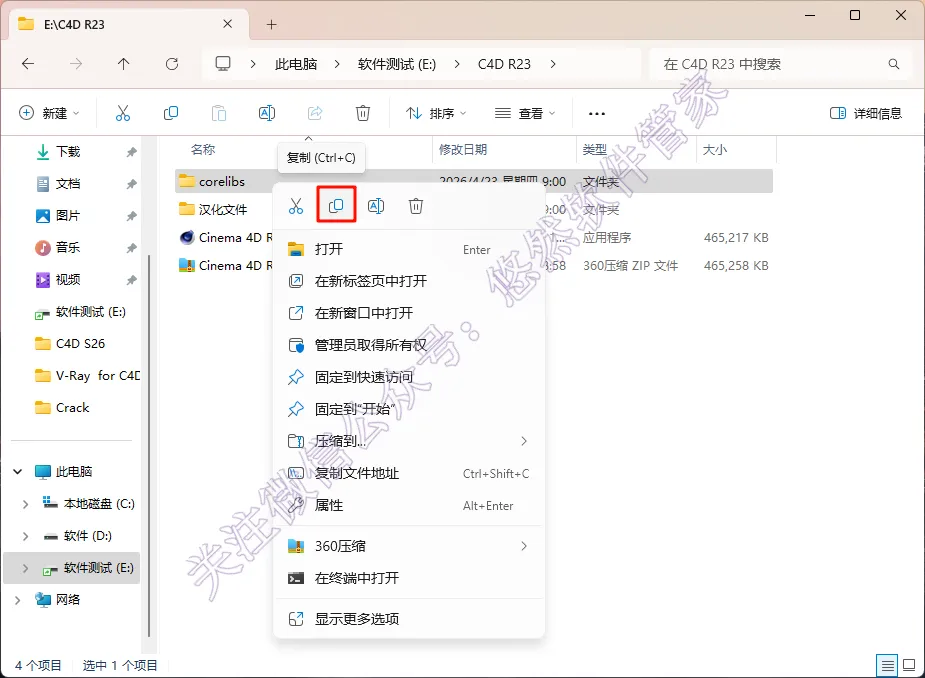Open the 查看 view dropdown

pos(525,113)
